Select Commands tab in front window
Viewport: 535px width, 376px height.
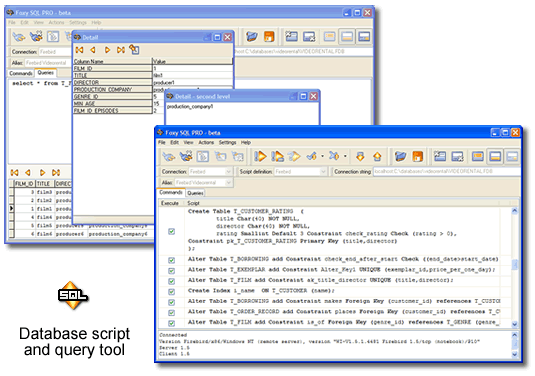[171, 193]
